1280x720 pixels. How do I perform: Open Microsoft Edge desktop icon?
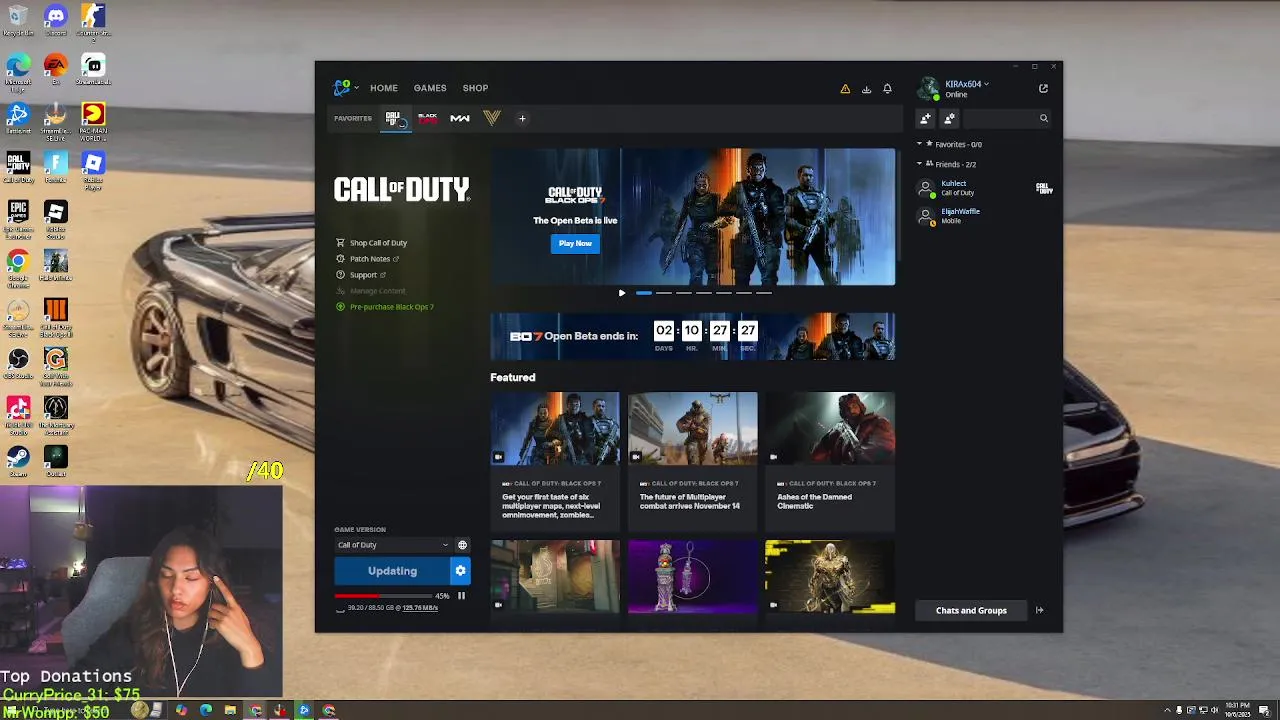coord(18,70)
